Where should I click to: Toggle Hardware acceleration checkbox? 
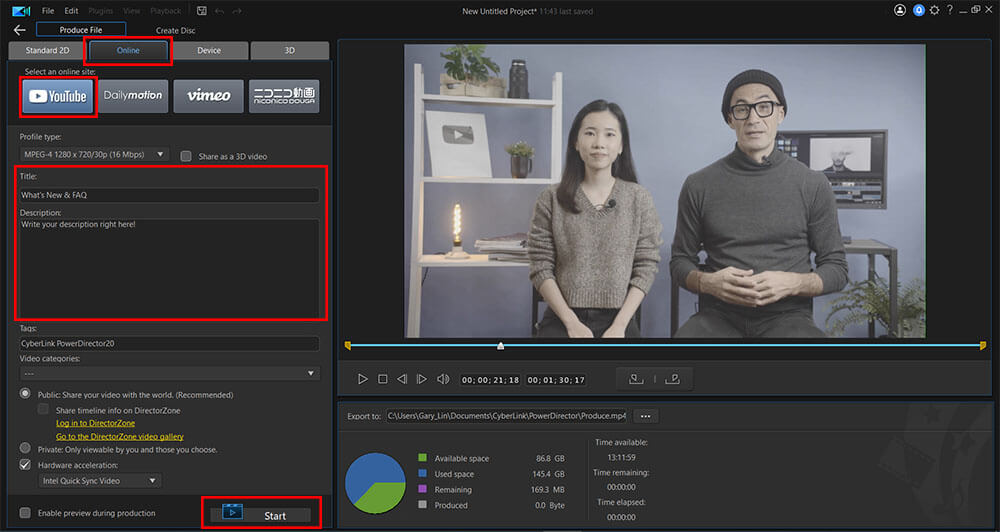coord(25,465)
